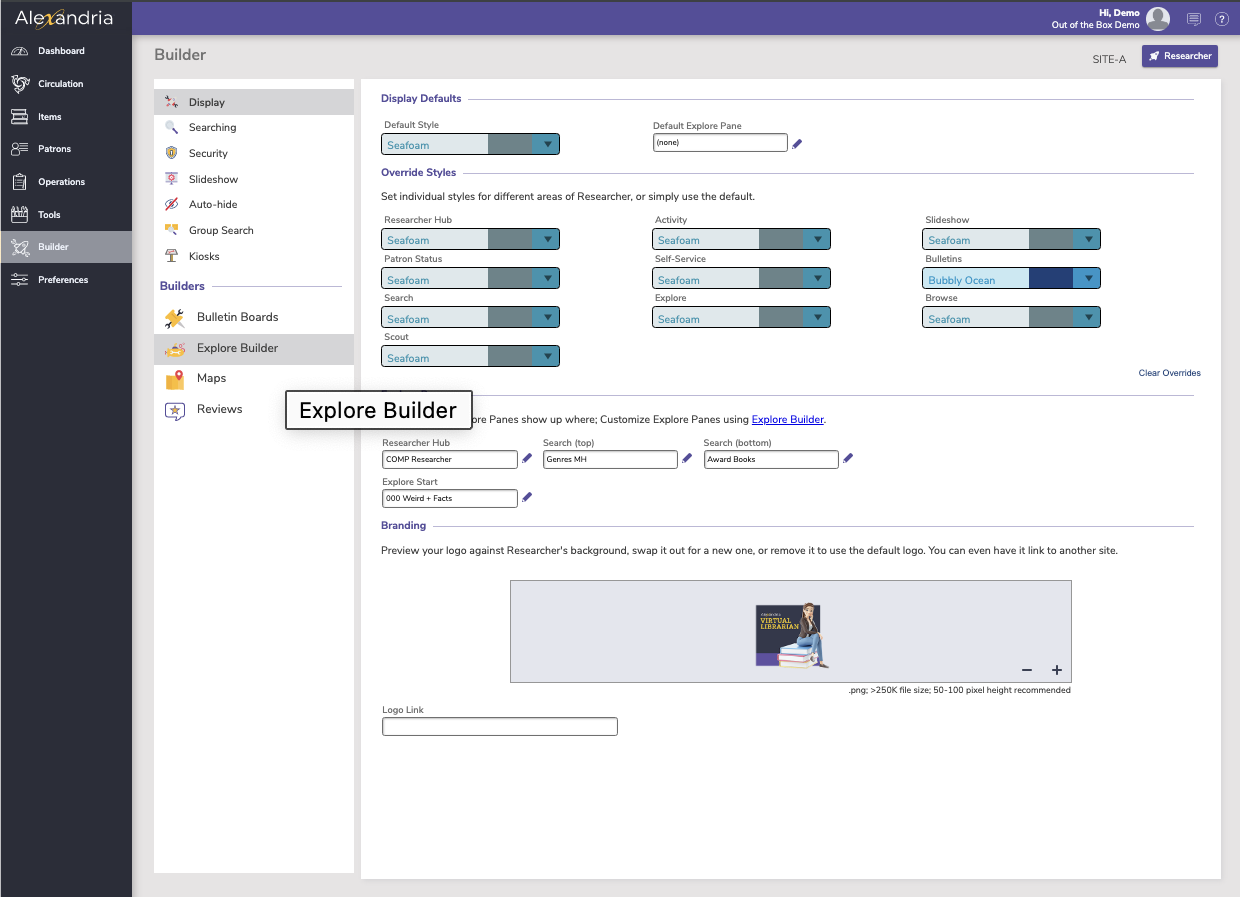Open the Slideshow style dropdown
The image size is (1240, 897).
coord(1011,240)
